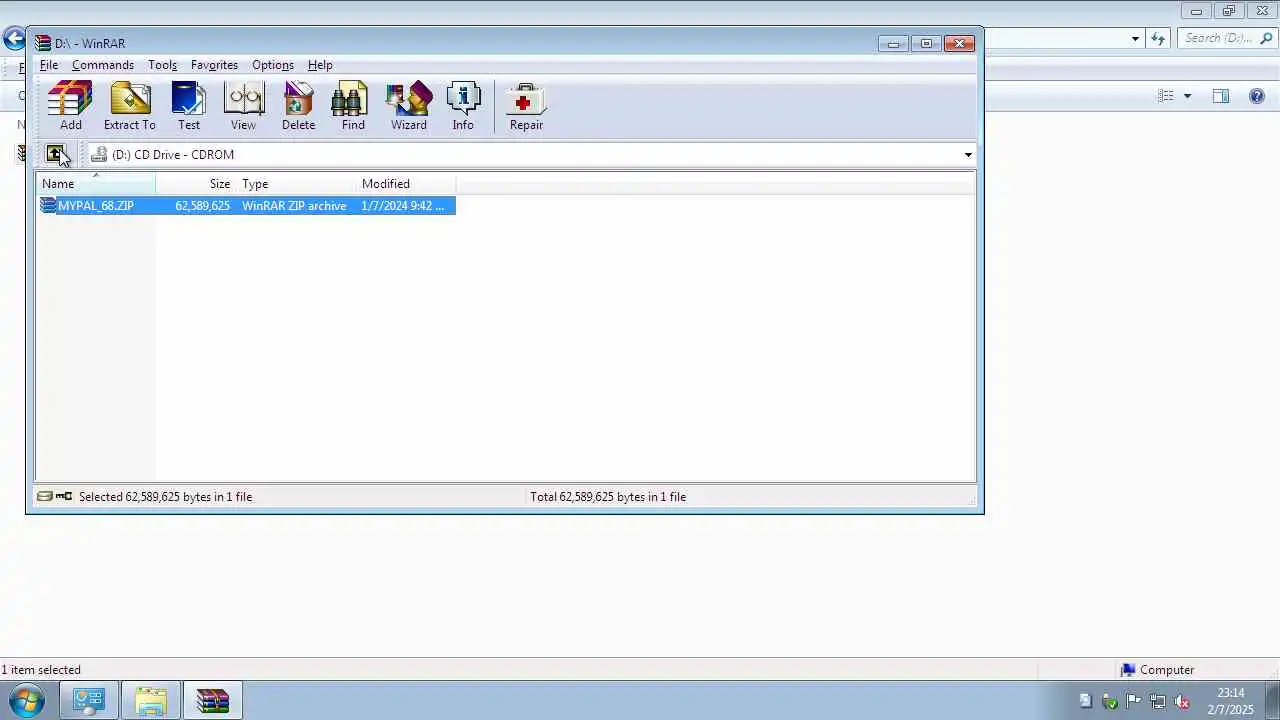Click the Test archive toolbar icon

tap(189, 106)
